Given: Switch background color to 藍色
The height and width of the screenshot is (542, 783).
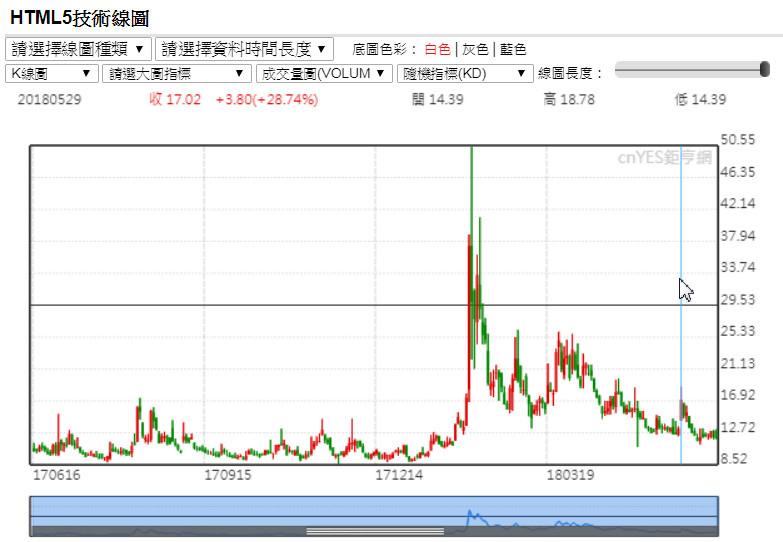Looking at the screenshot, I should (513, 49).
